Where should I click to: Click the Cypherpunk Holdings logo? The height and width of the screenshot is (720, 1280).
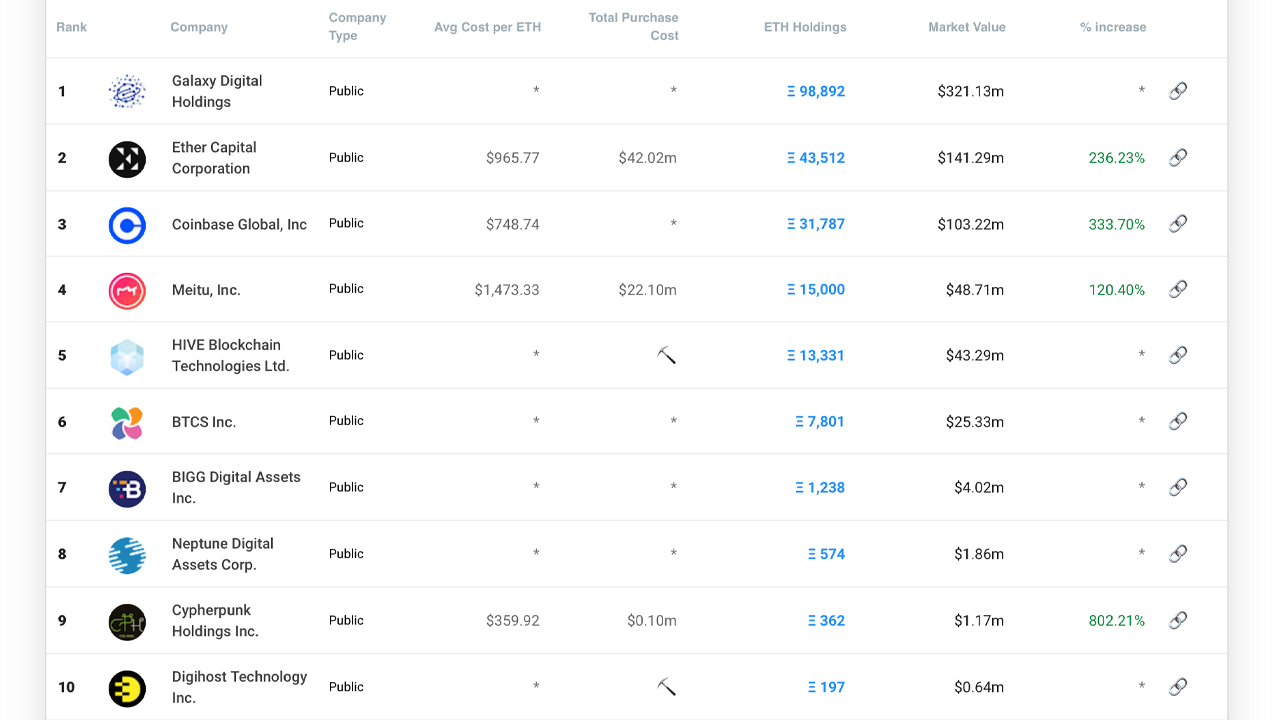click(x=127, y=622)
